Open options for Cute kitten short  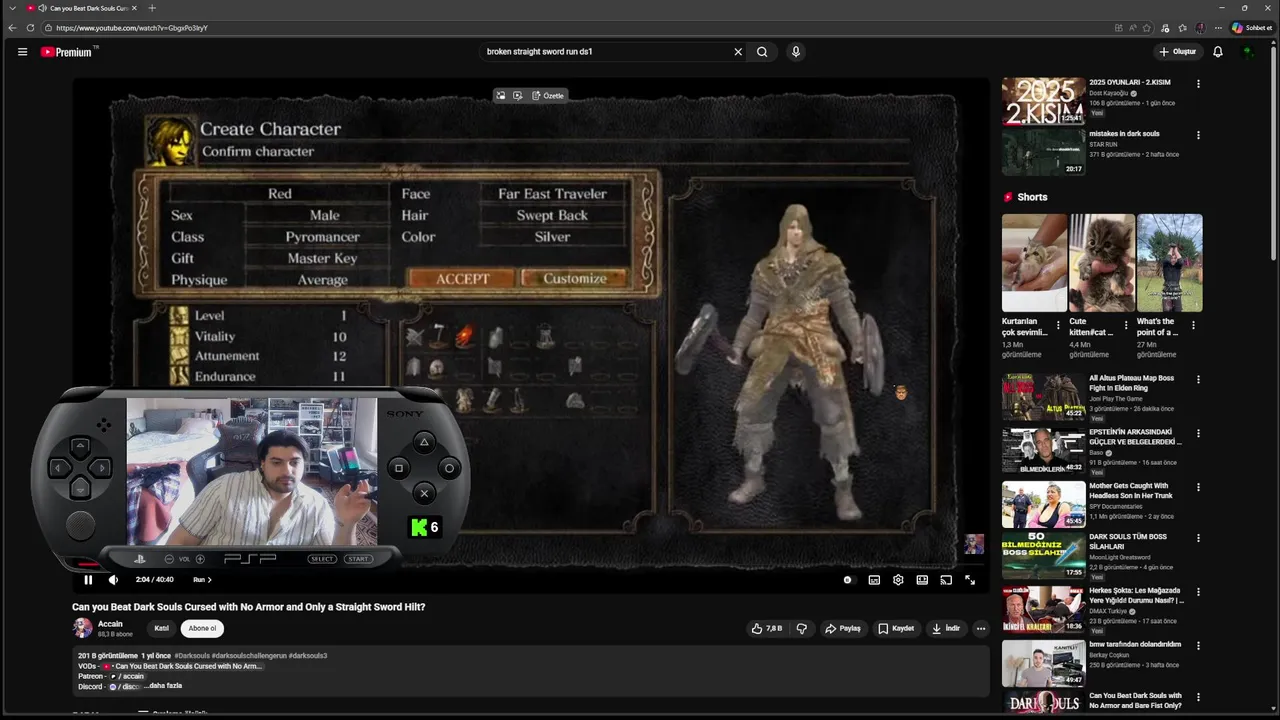click(x=1126, y=325)
